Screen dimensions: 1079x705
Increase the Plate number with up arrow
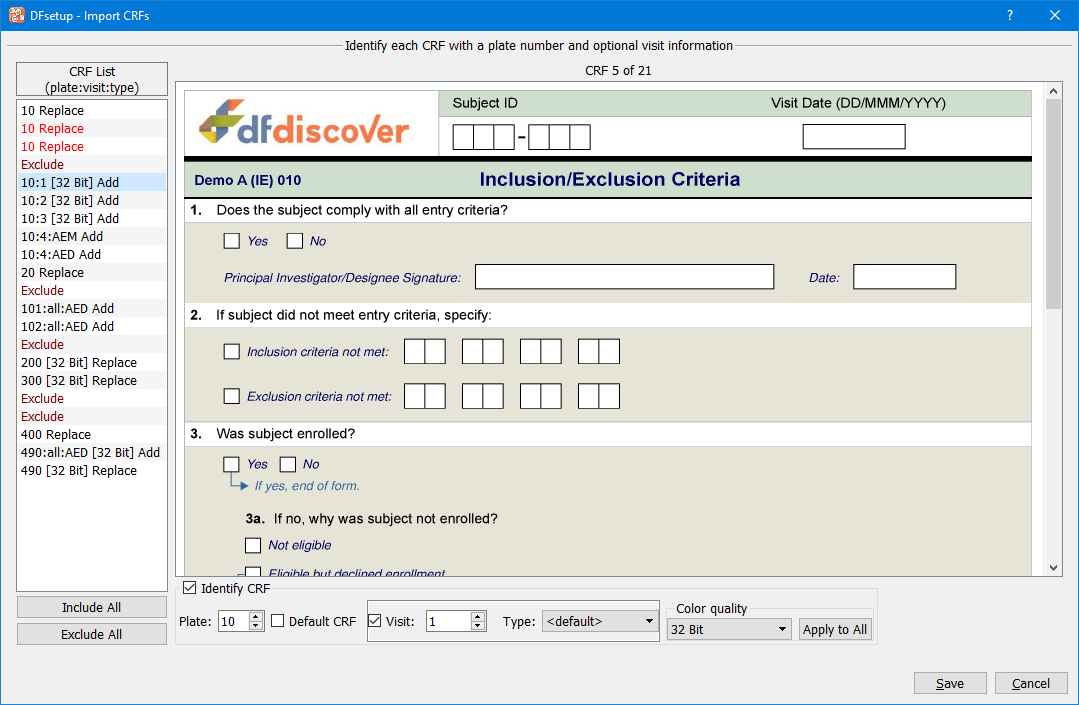point(256,617)
